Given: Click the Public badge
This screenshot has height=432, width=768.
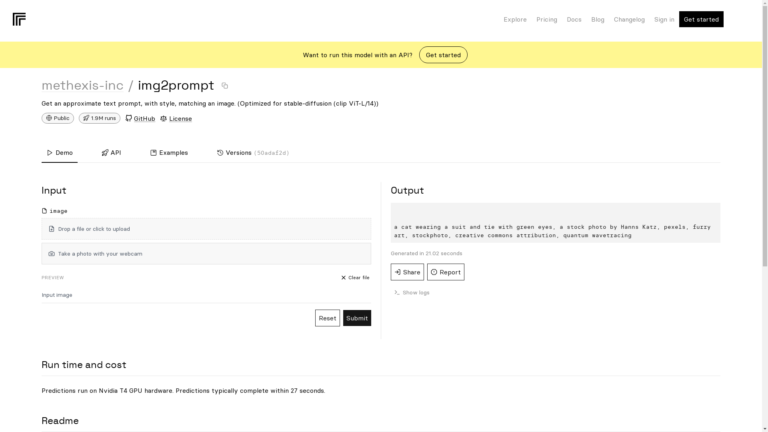Looking at the screenshot, I should point(58,118).
